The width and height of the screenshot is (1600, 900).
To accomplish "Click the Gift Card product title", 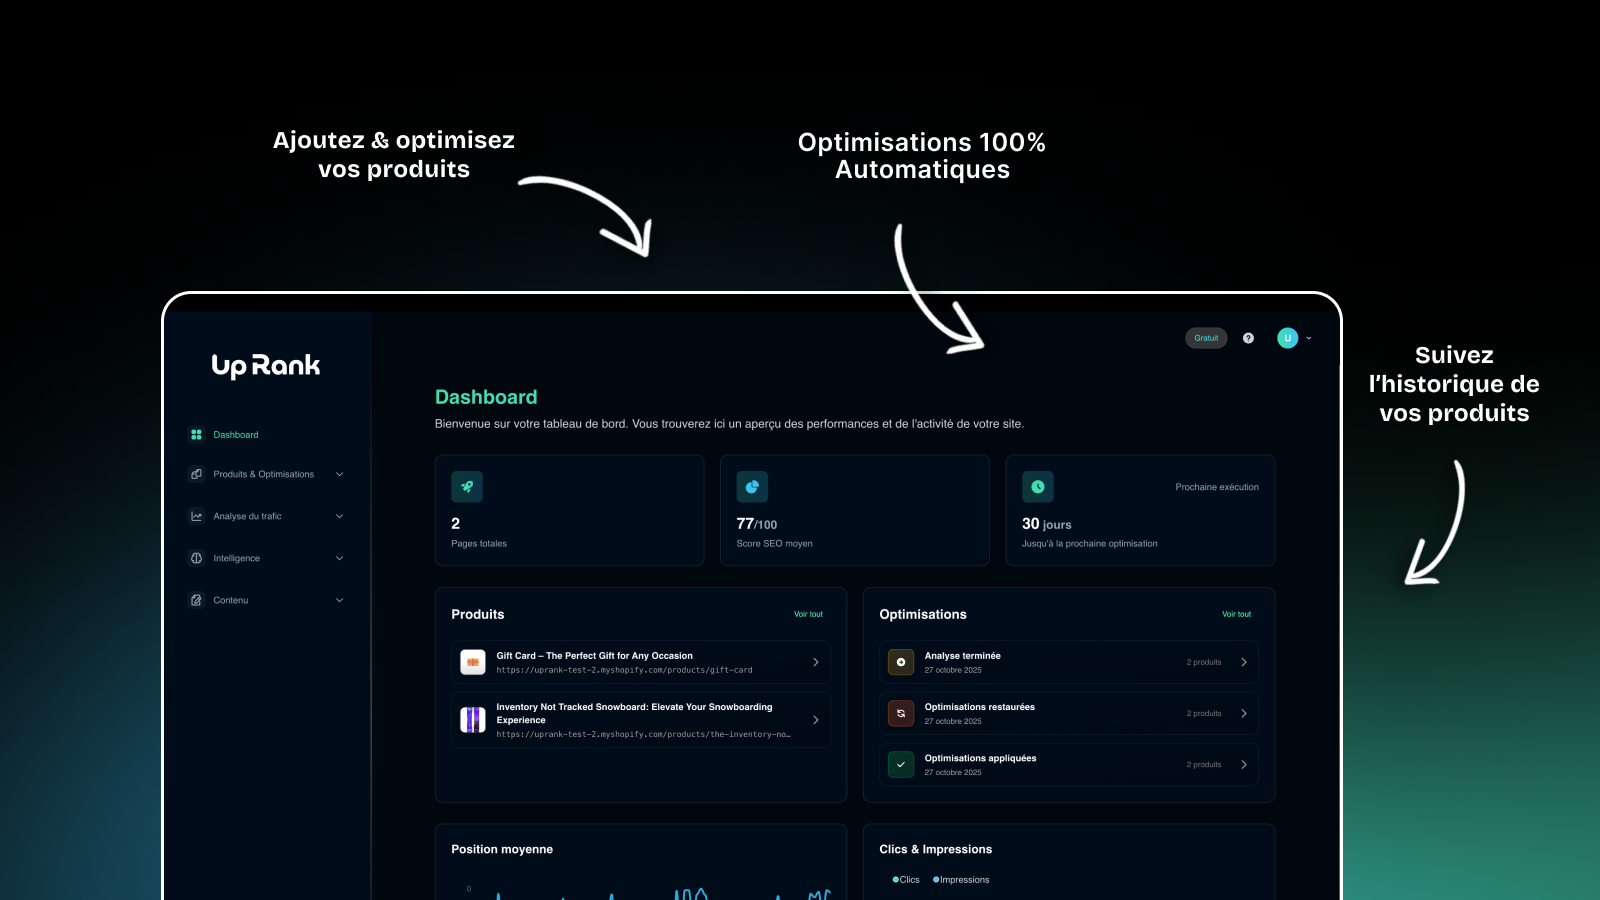I will [594, 656].
